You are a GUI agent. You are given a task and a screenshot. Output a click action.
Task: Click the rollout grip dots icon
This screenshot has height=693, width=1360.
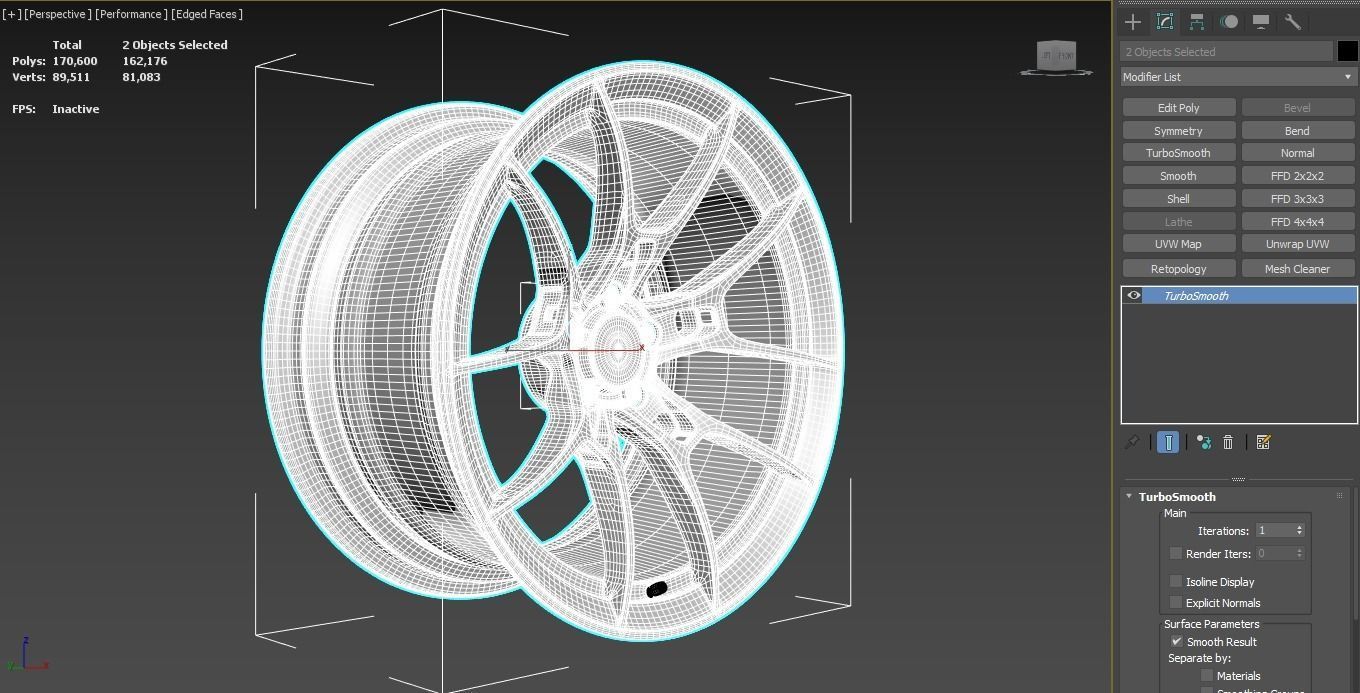coord(1339,496)
